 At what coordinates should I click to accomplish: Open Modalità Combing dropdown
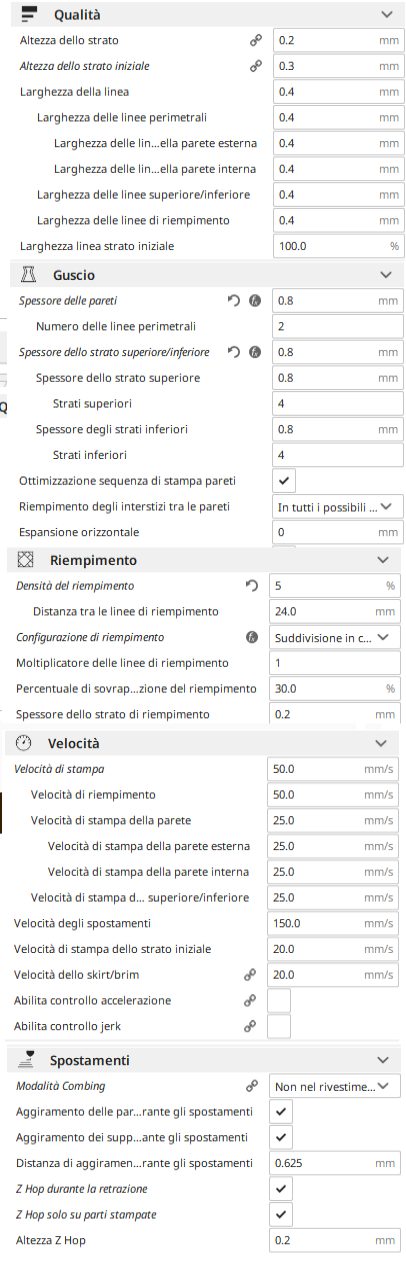click(336, 1086)
